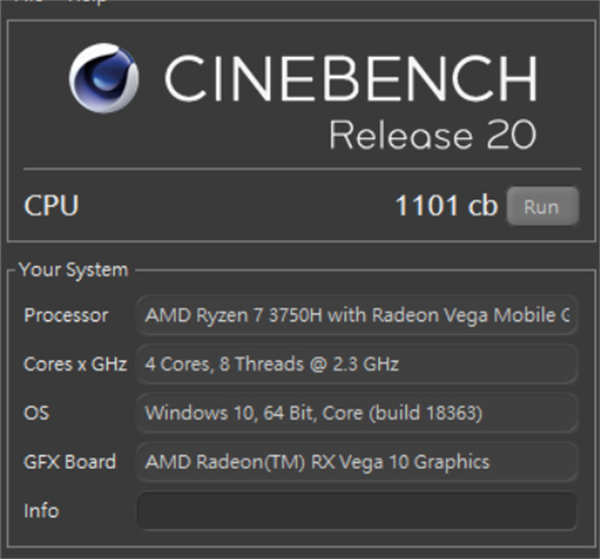
Task: Click the CPU test label
Action: (51, 205)
